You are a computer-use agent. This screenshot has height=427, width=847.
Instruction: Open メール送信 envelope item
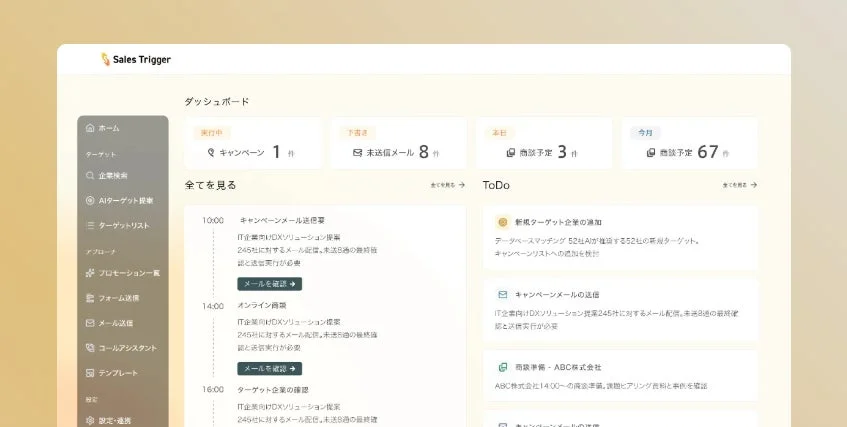(109, 323)
